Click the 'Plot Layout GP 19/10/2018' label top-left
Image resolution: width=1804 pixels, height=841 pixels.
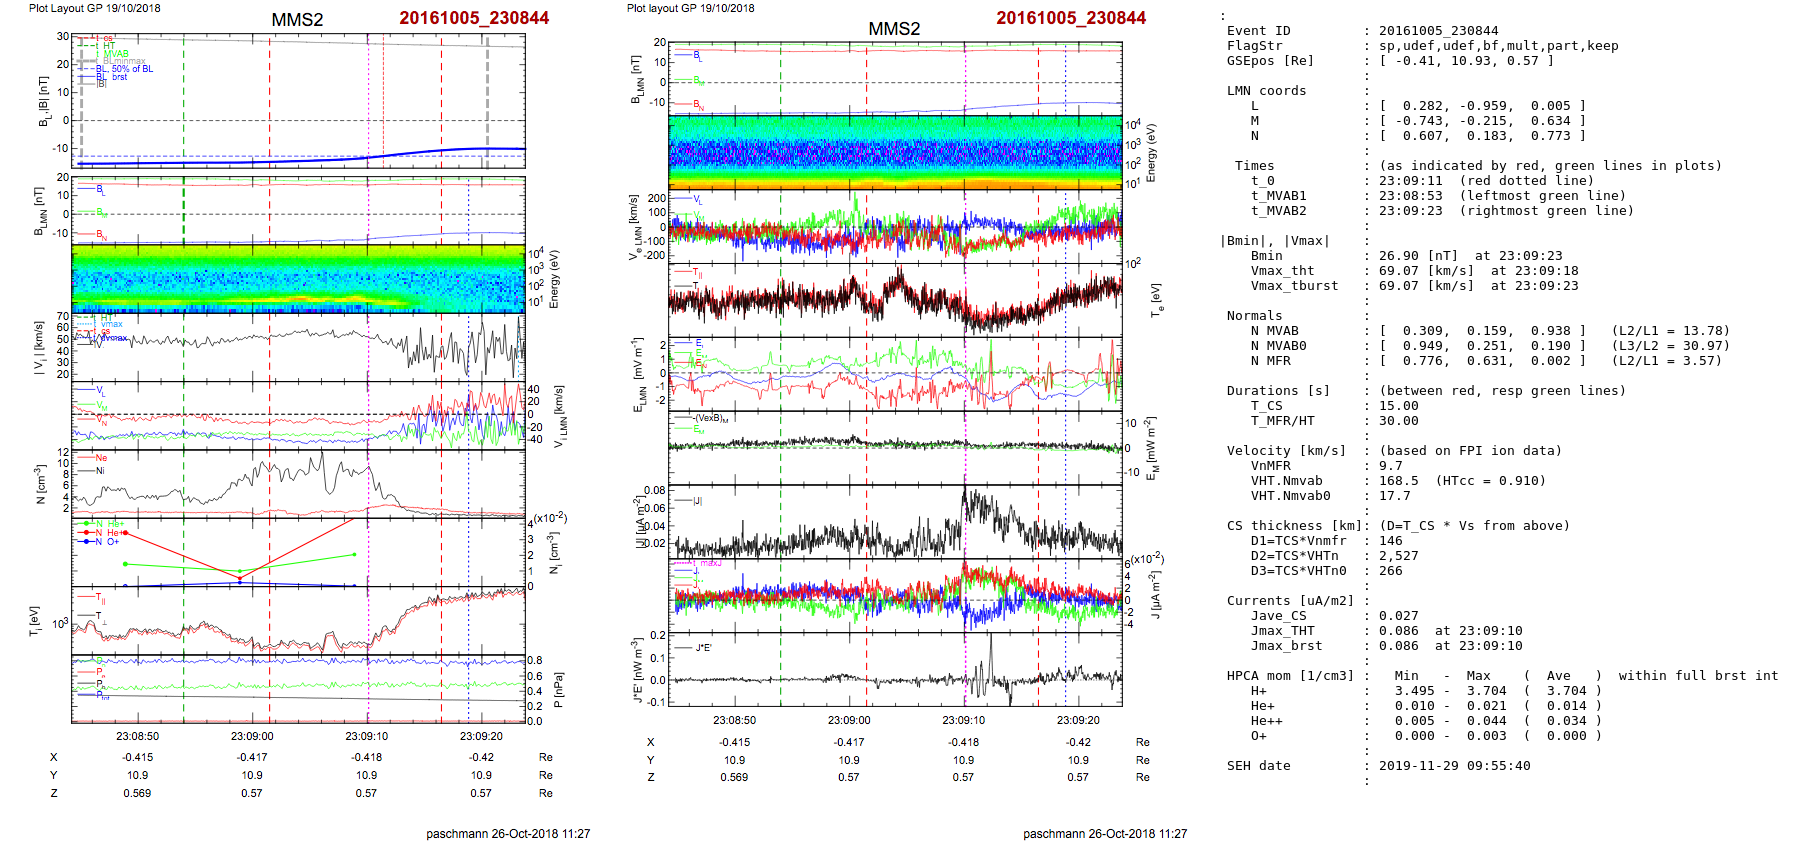click(94, 8)
